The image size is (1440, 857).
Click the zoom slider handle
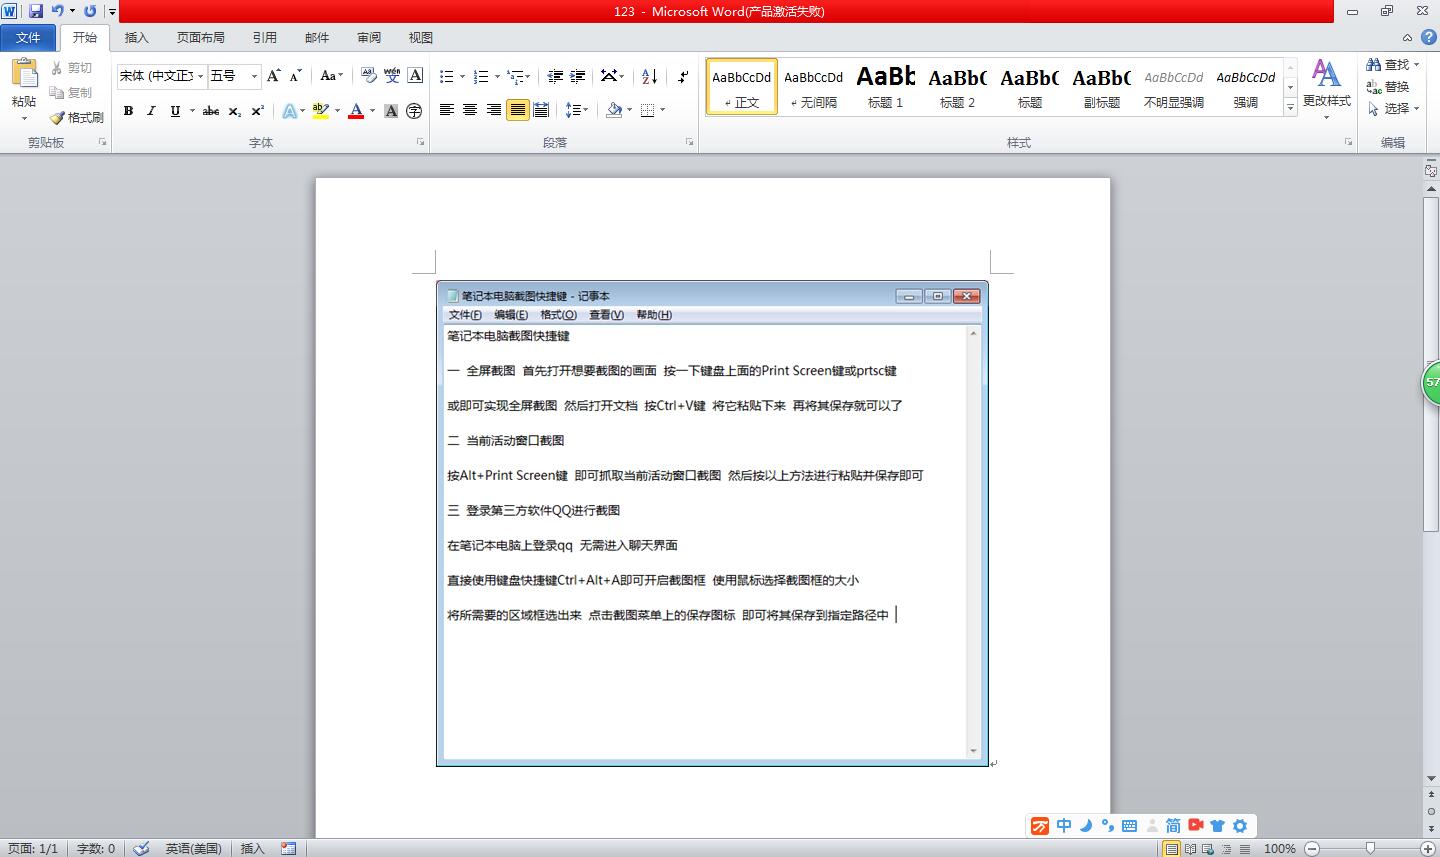tap(1371, 848)
